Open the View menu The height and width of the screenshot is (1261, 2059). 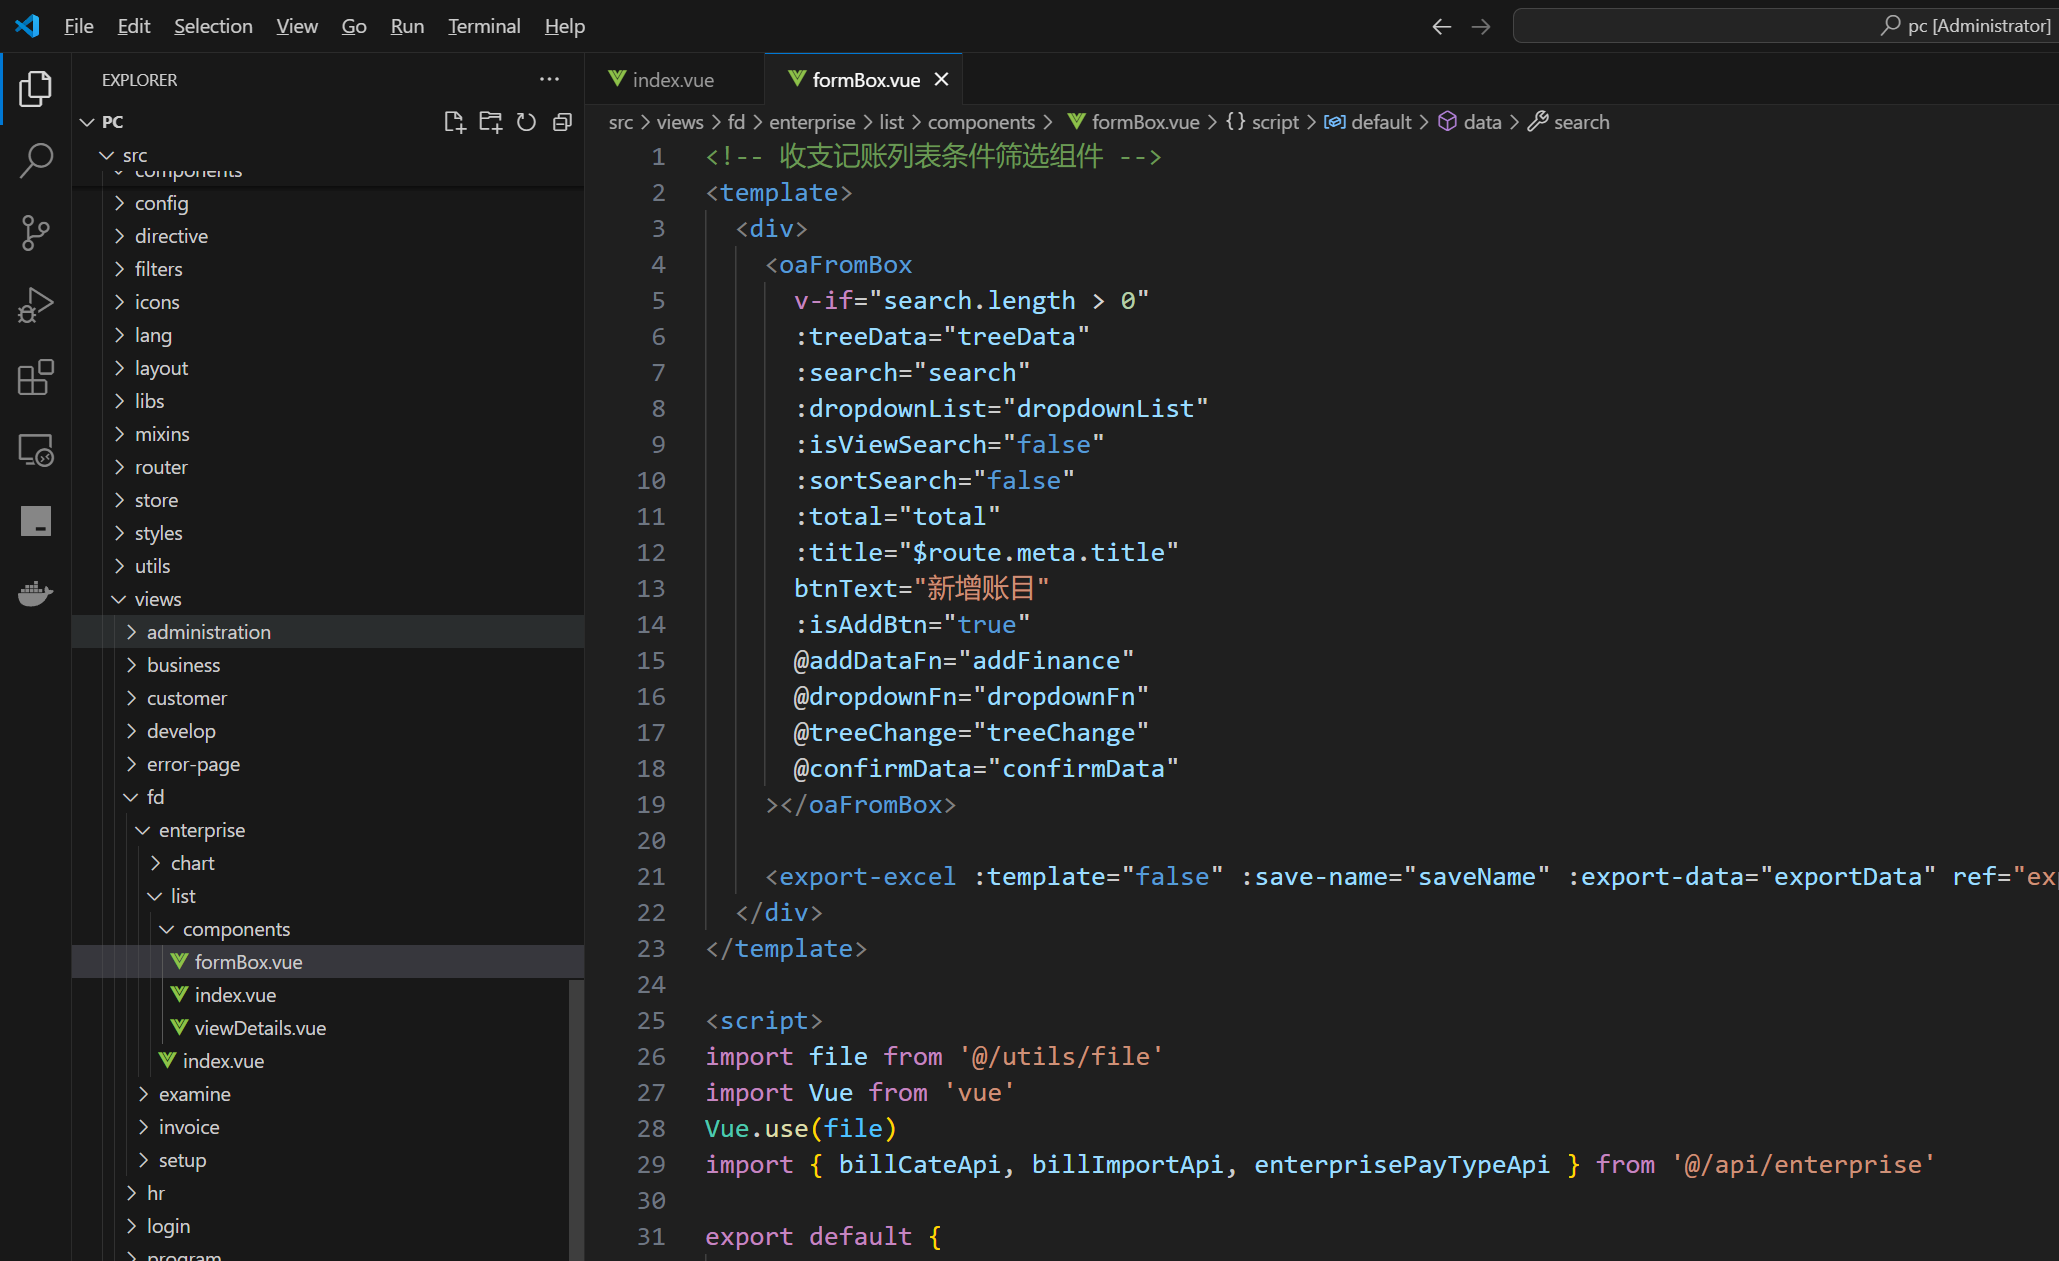297,26
